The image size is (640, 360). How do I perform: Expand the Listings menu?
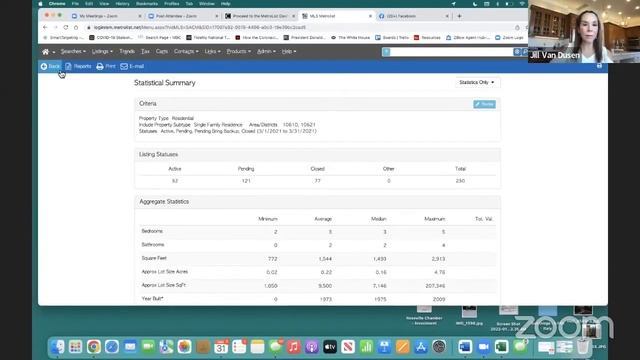102,52
